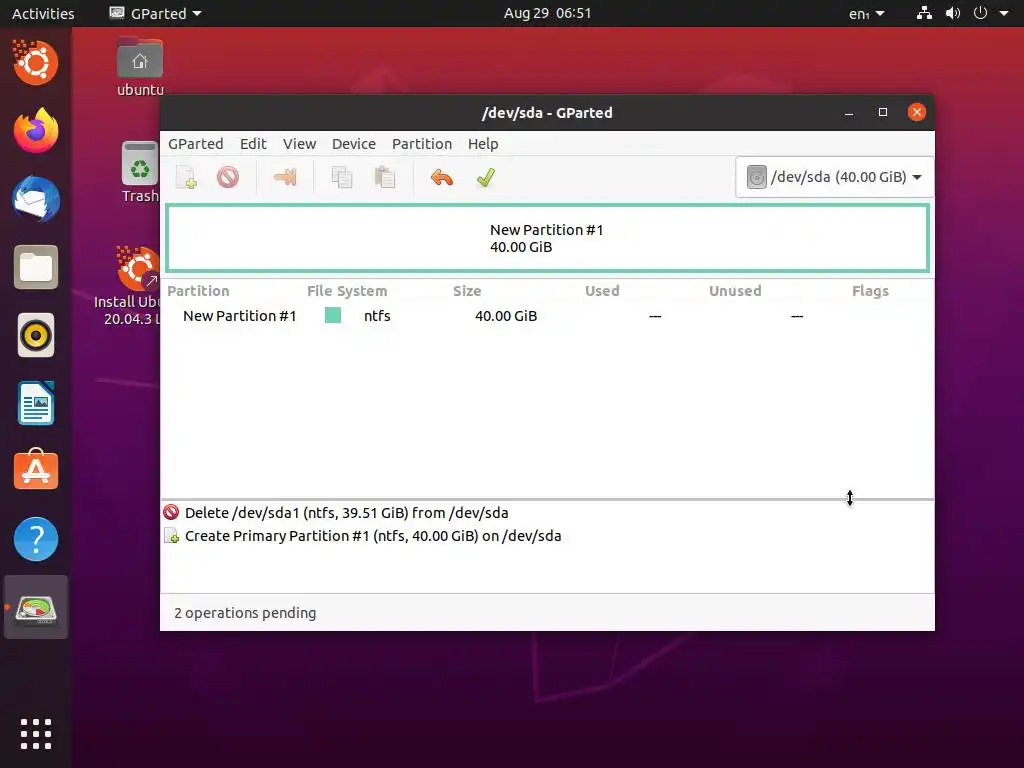
Task: Click the network icon in top bar
Action: click(924, 13)
